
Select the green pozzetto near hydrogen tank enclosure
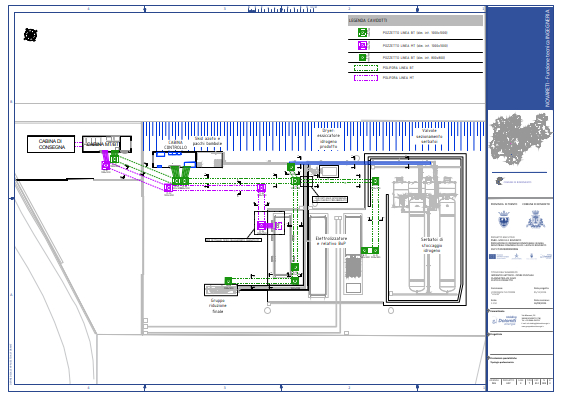pyautogui.click(x=375, y=181)
